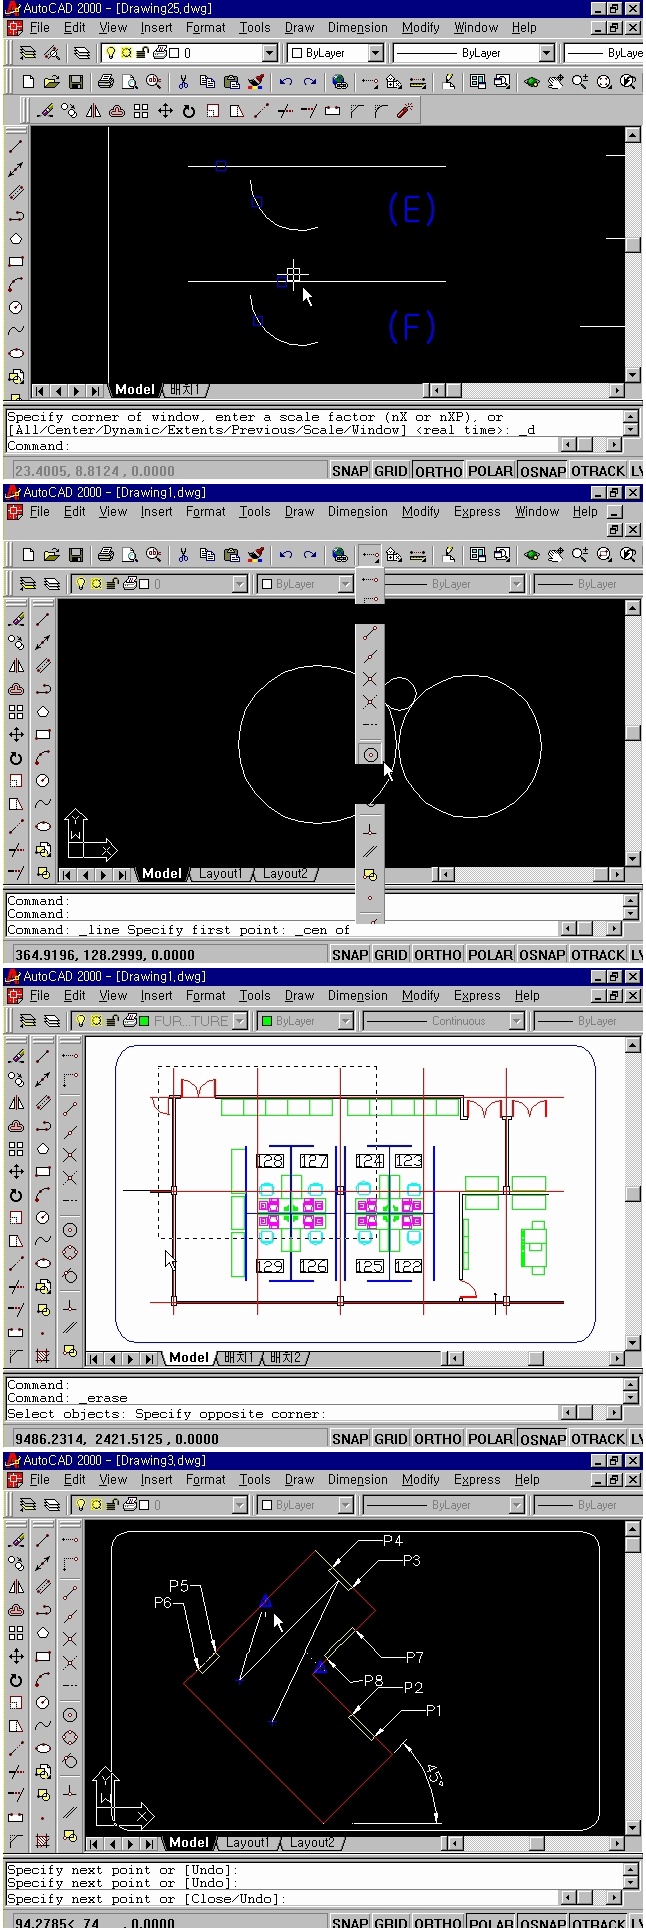Click New icon in Drawing25 window toolbar

(x=28, y=82)
